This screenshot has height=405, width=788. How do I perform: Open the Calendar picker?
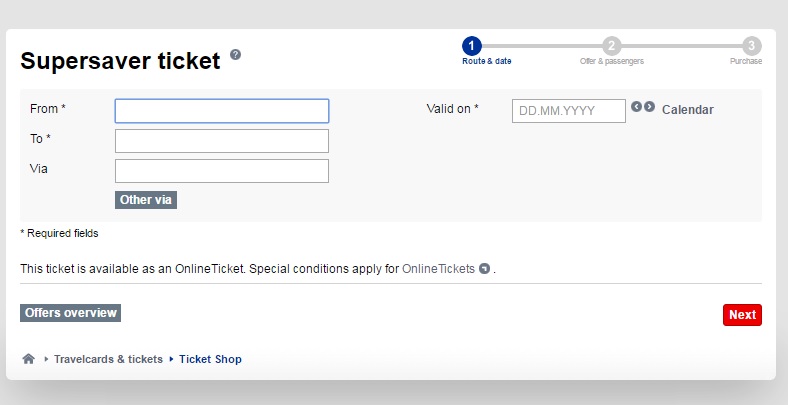point(687,110)
